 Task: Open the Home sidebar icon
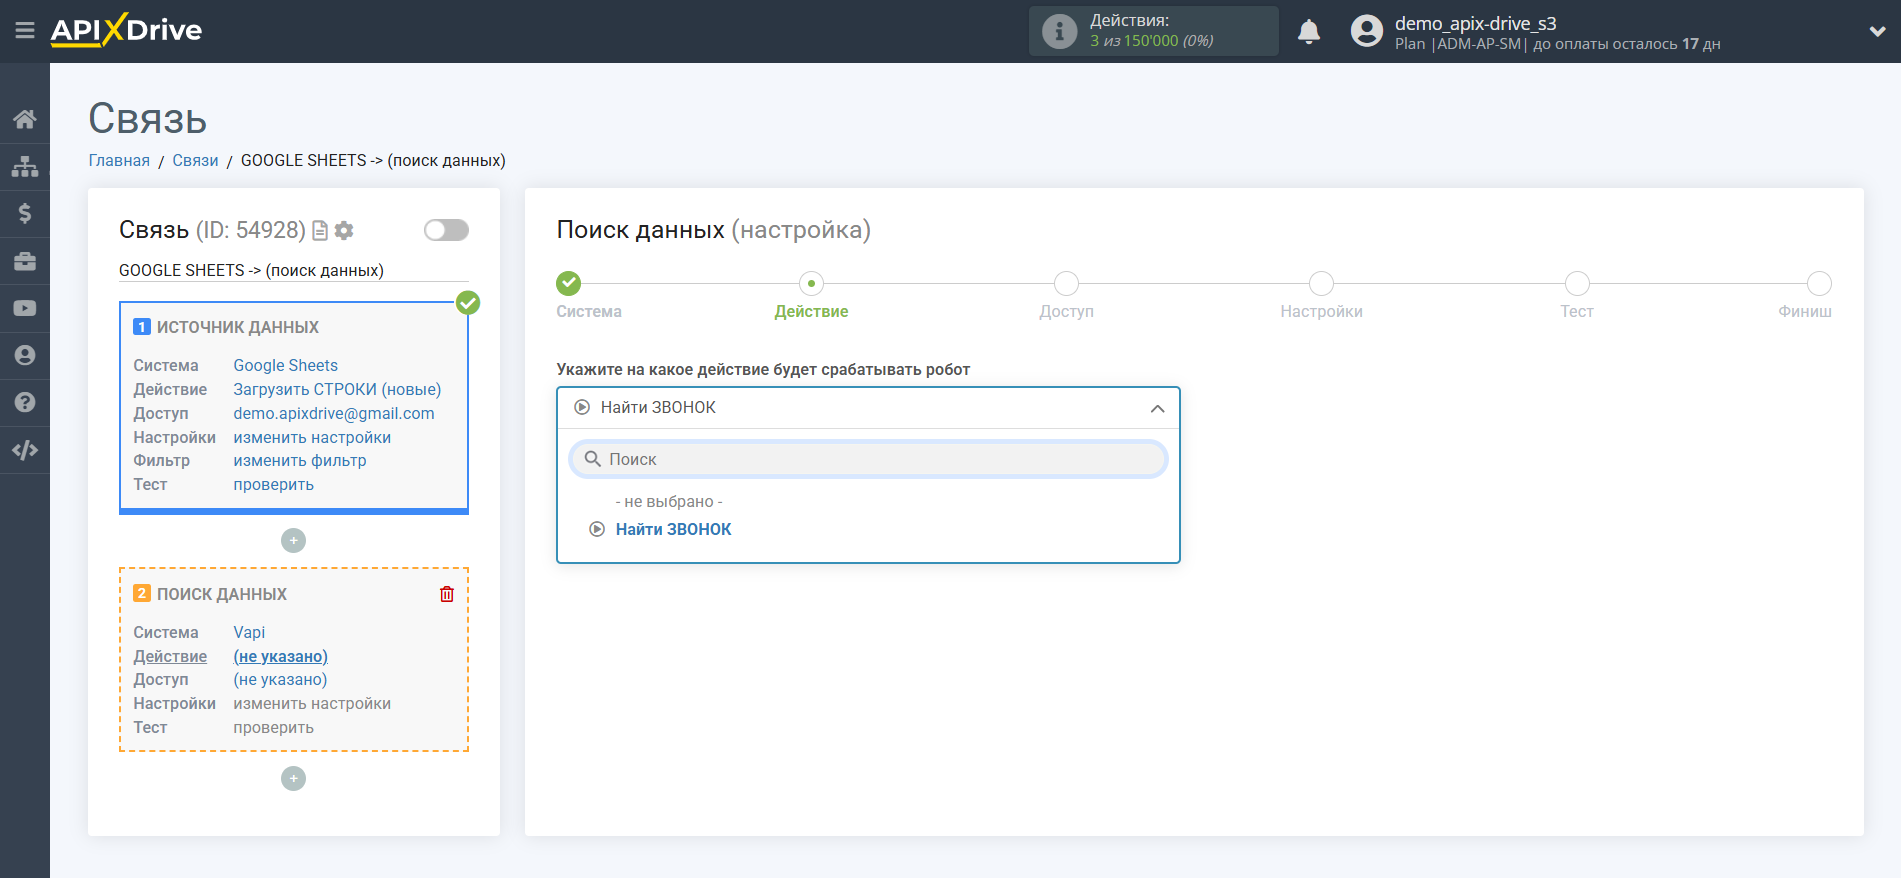25,119
